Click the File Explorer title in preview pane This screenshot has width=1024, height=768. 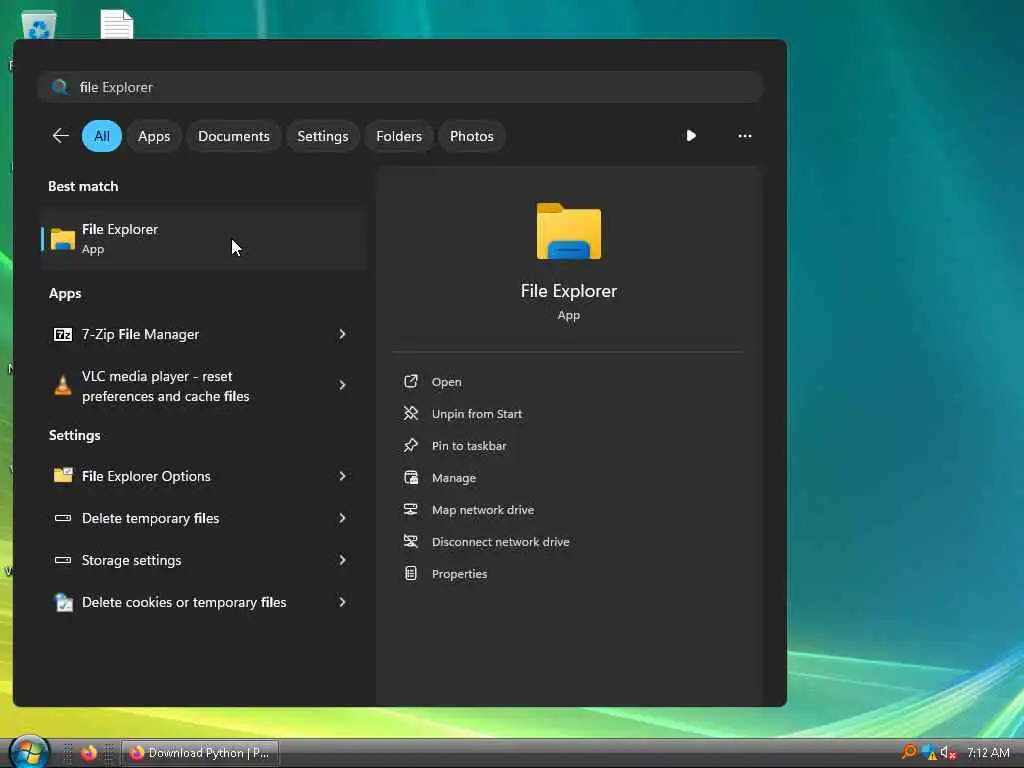[x=569, y=291]
